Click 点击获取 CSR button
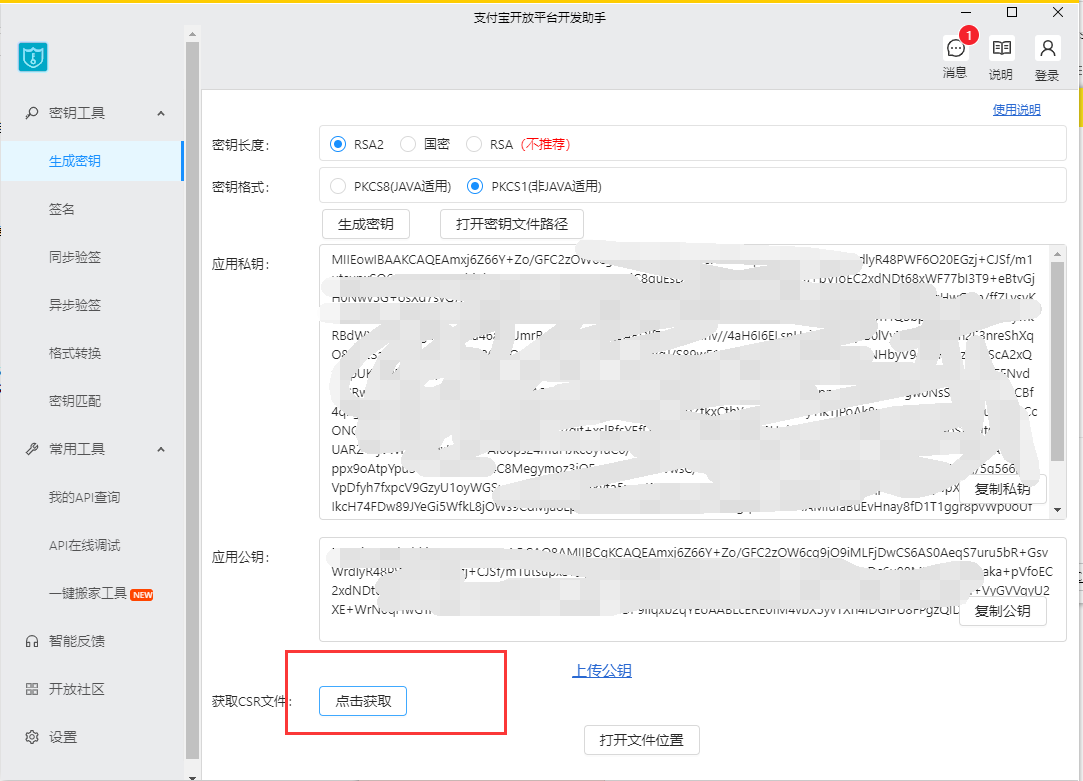This screenshot has width=1083, height=781. (363, 701)
